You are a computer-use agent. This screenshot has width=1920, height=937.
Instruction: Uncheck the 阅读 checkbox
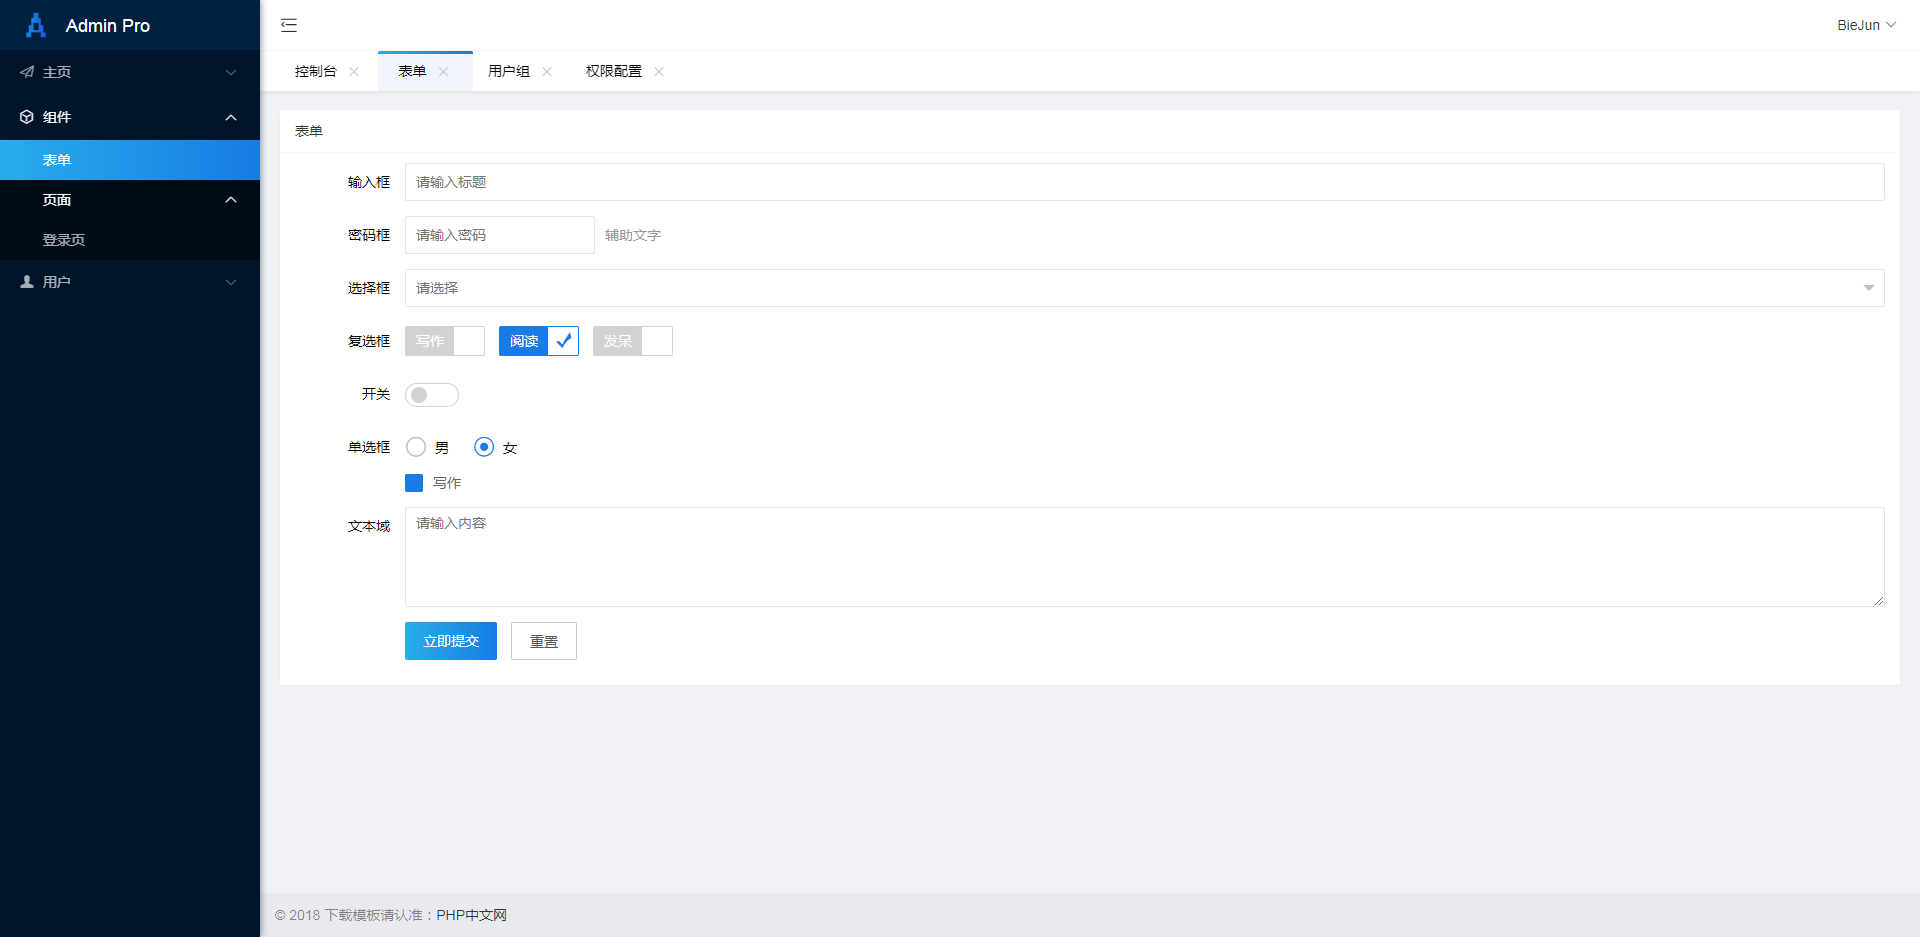coord(538,341)
